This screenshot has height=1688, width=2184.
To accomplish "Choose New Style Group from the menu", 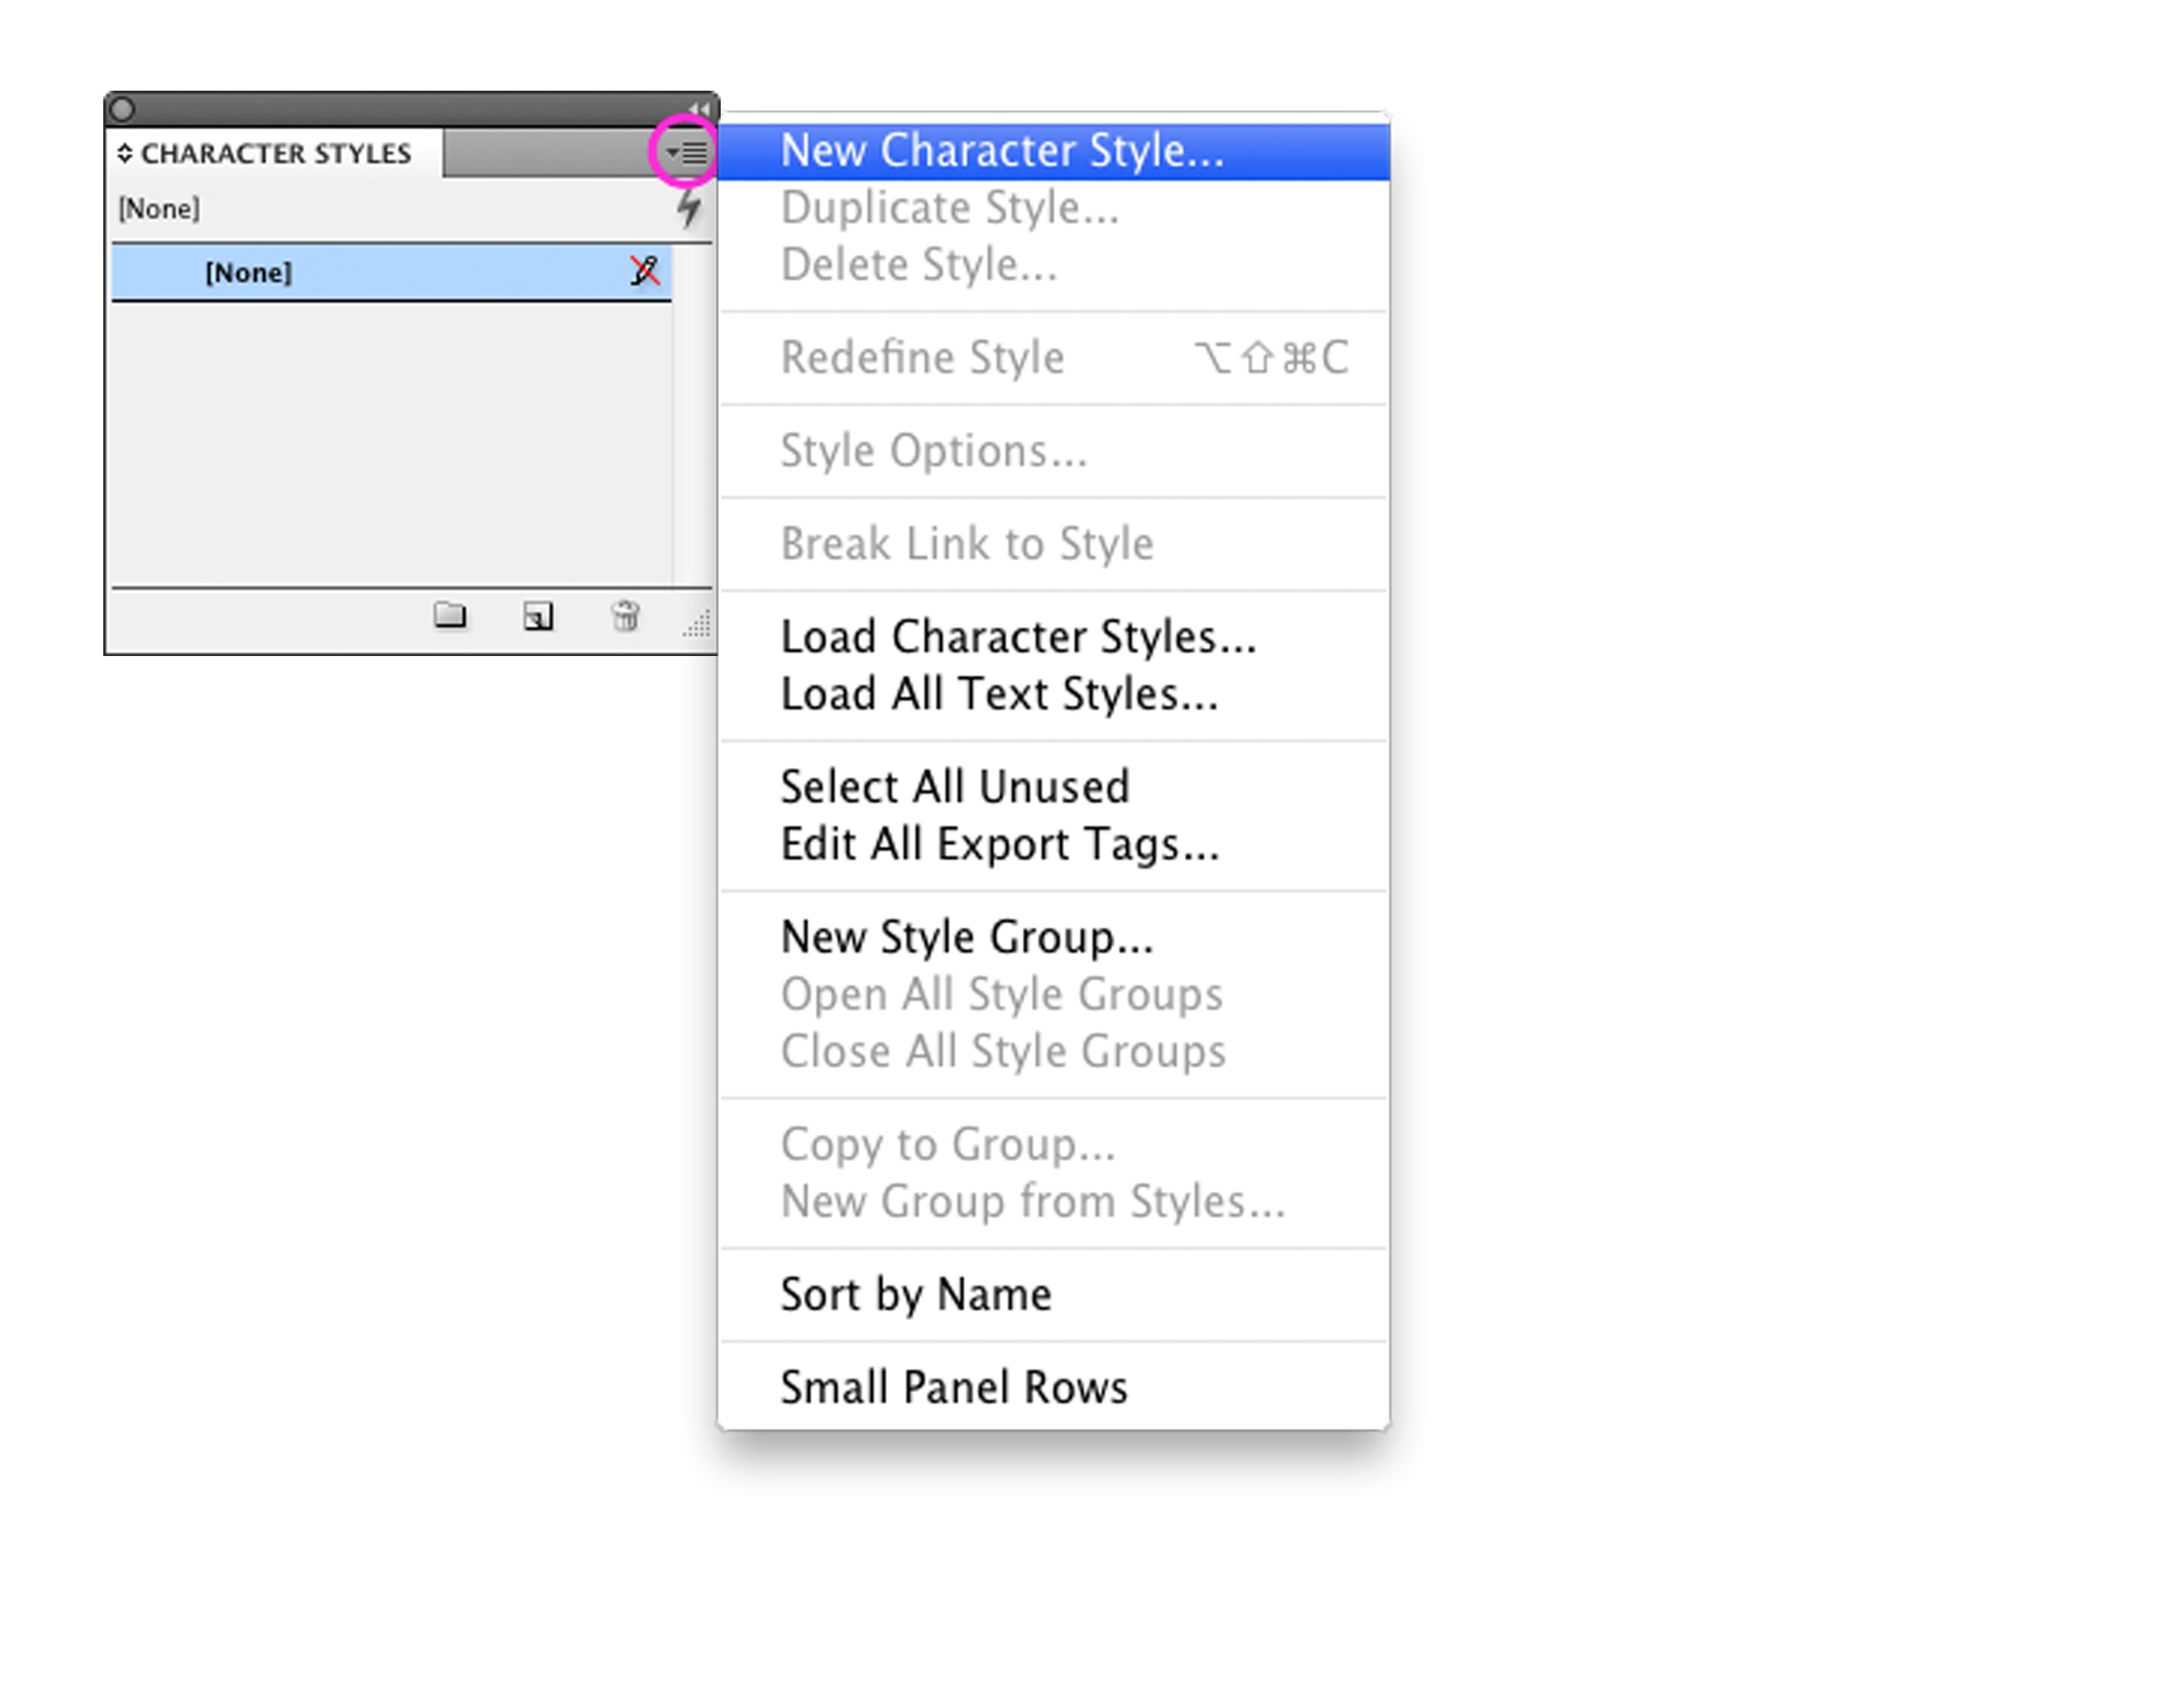I will 966,937.
